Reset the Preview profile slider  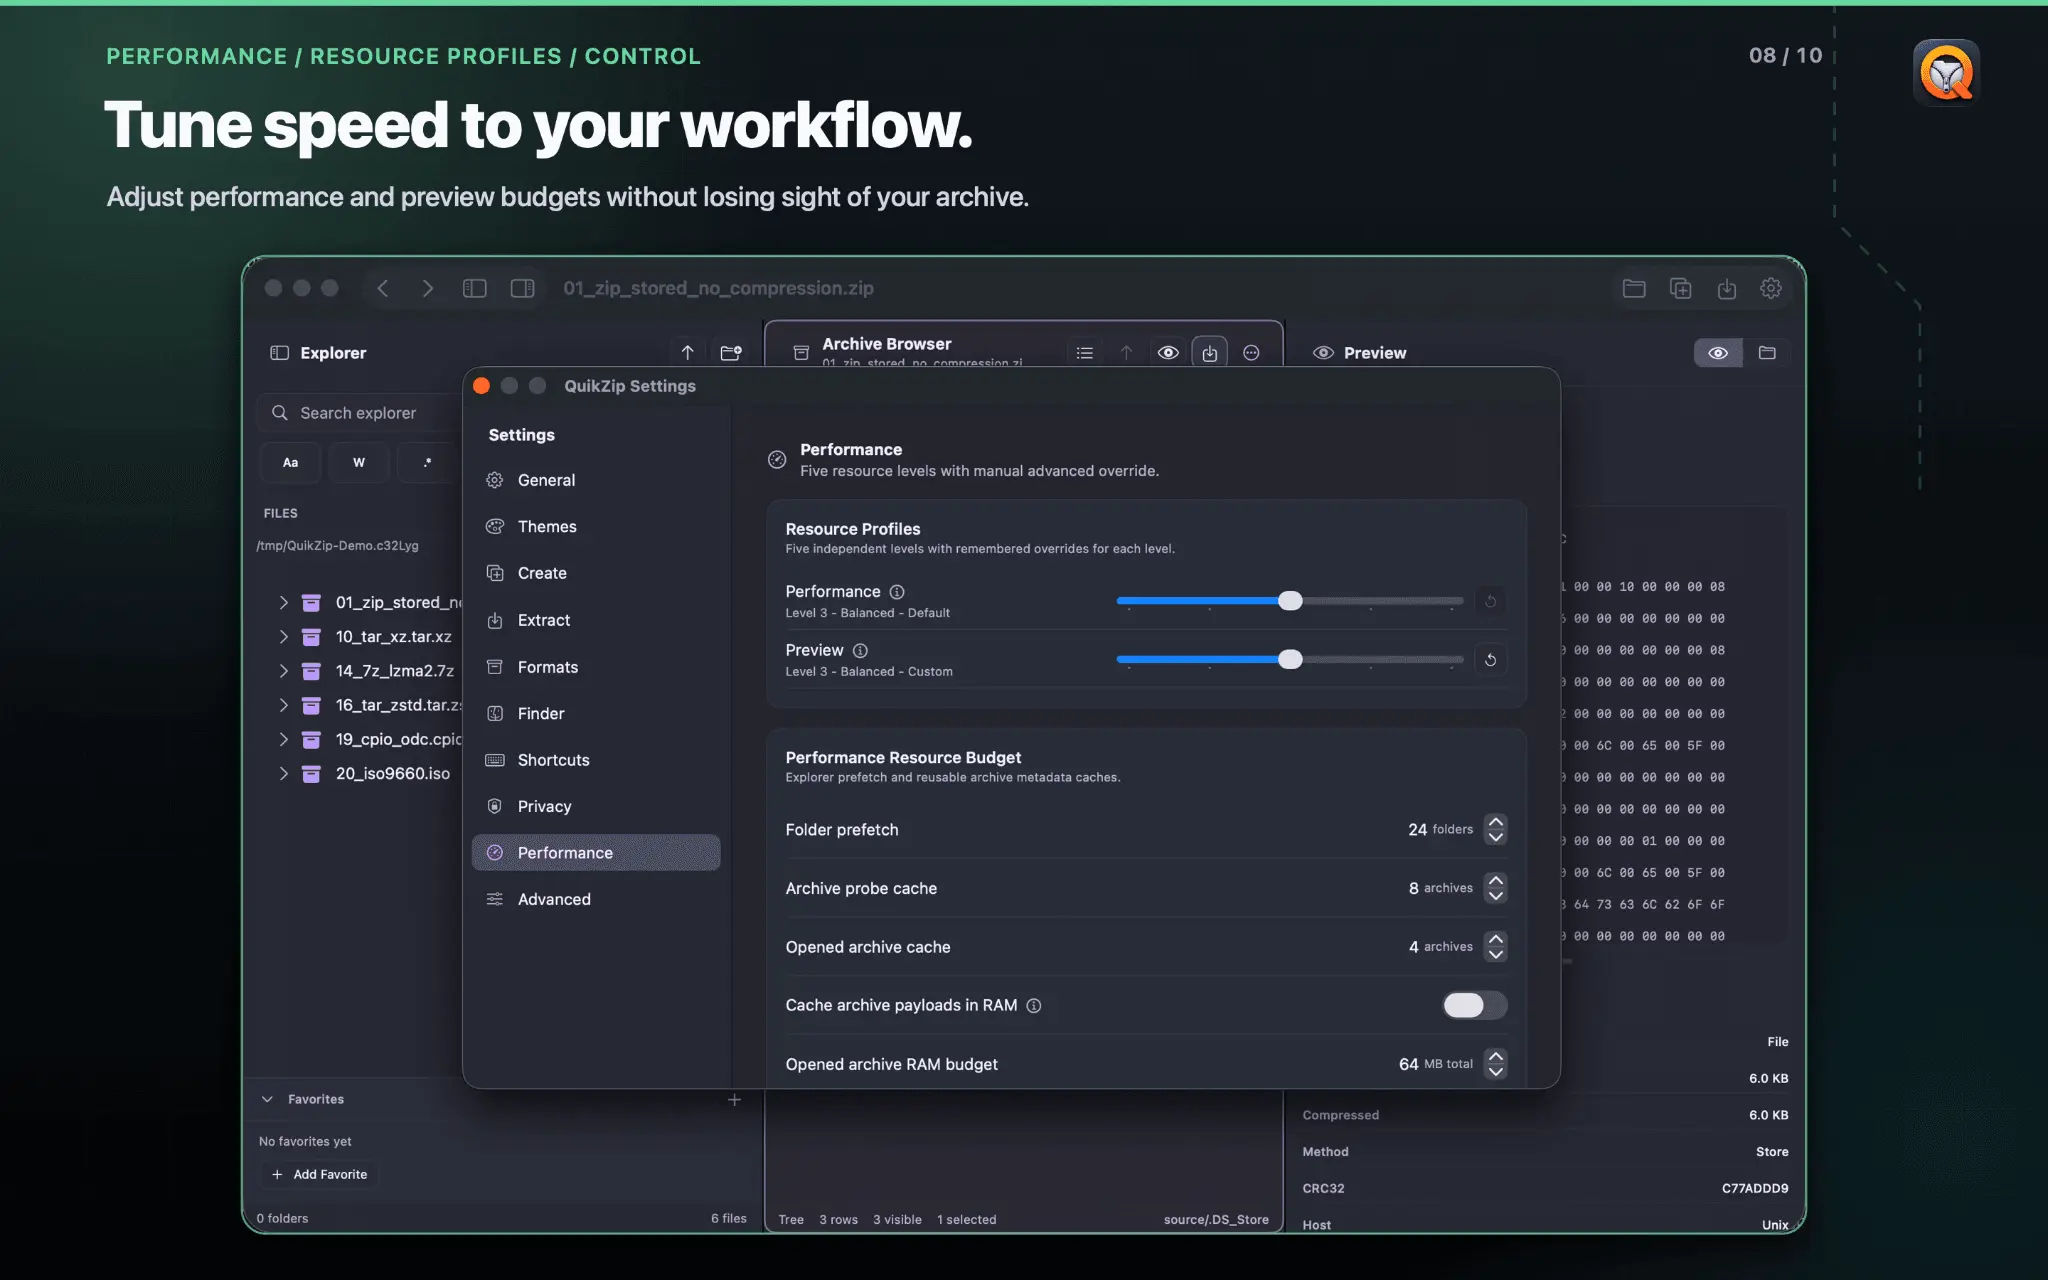(x=1490, y=659)
